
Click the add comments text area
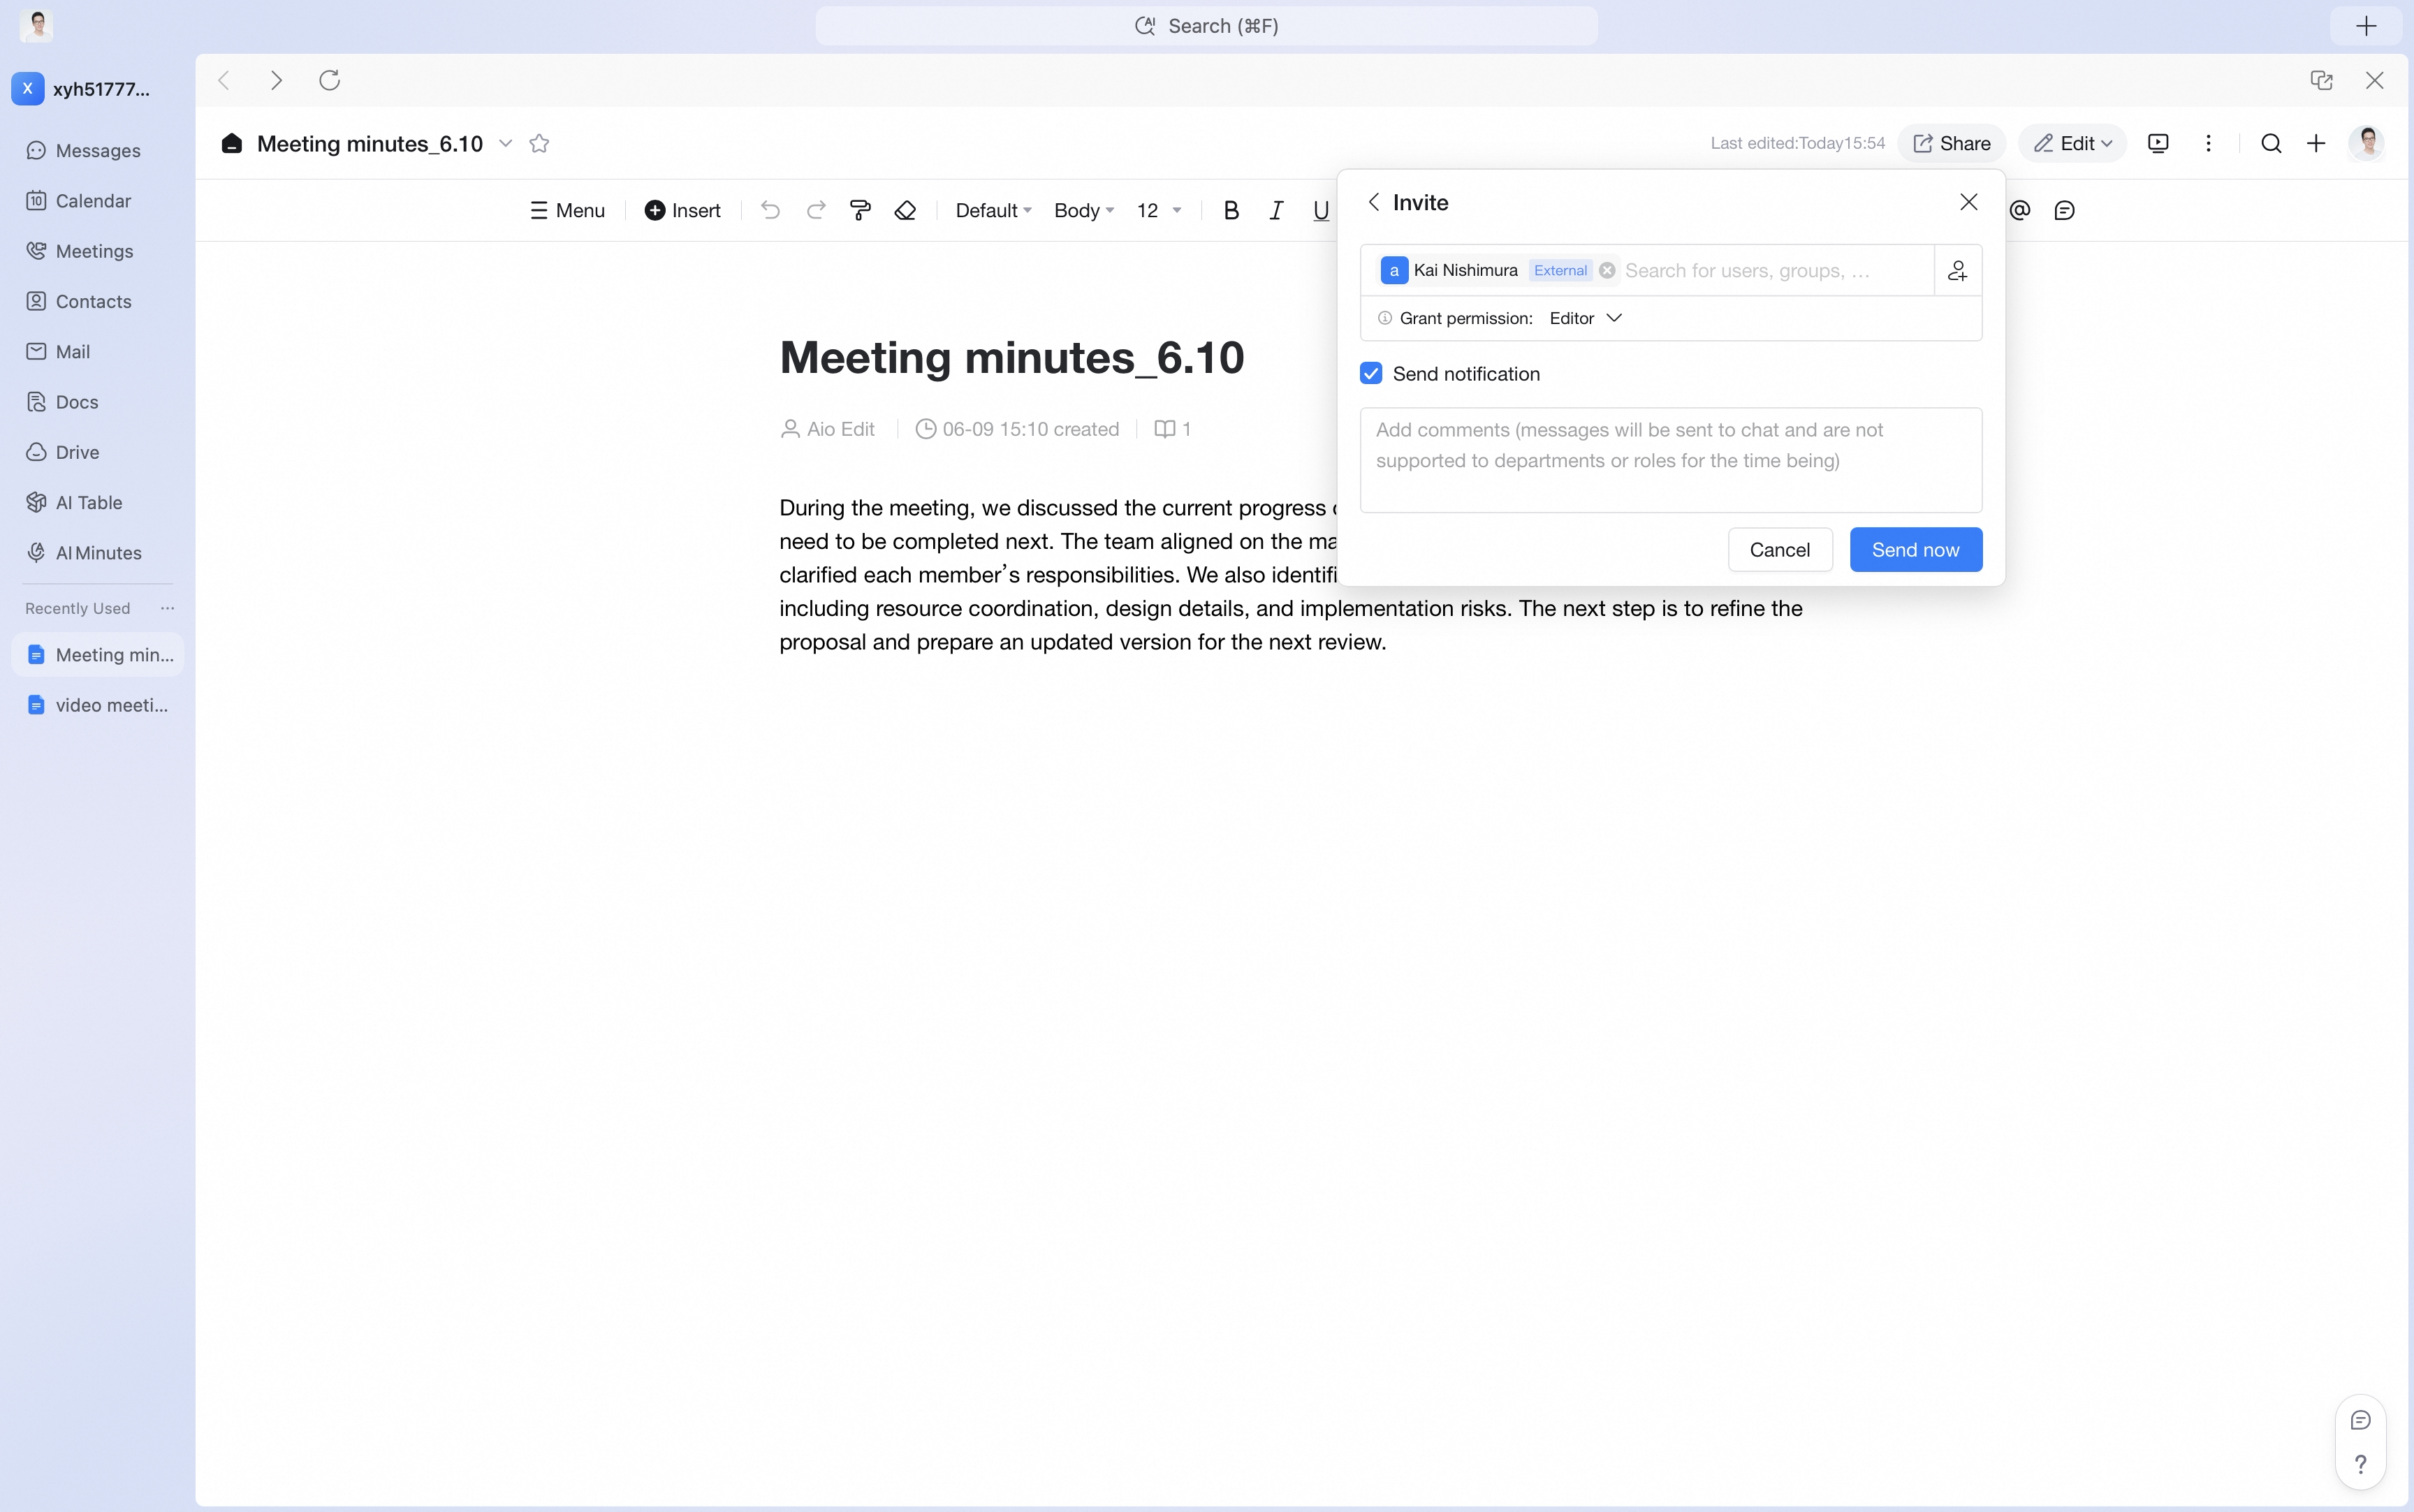(1670, 460)
